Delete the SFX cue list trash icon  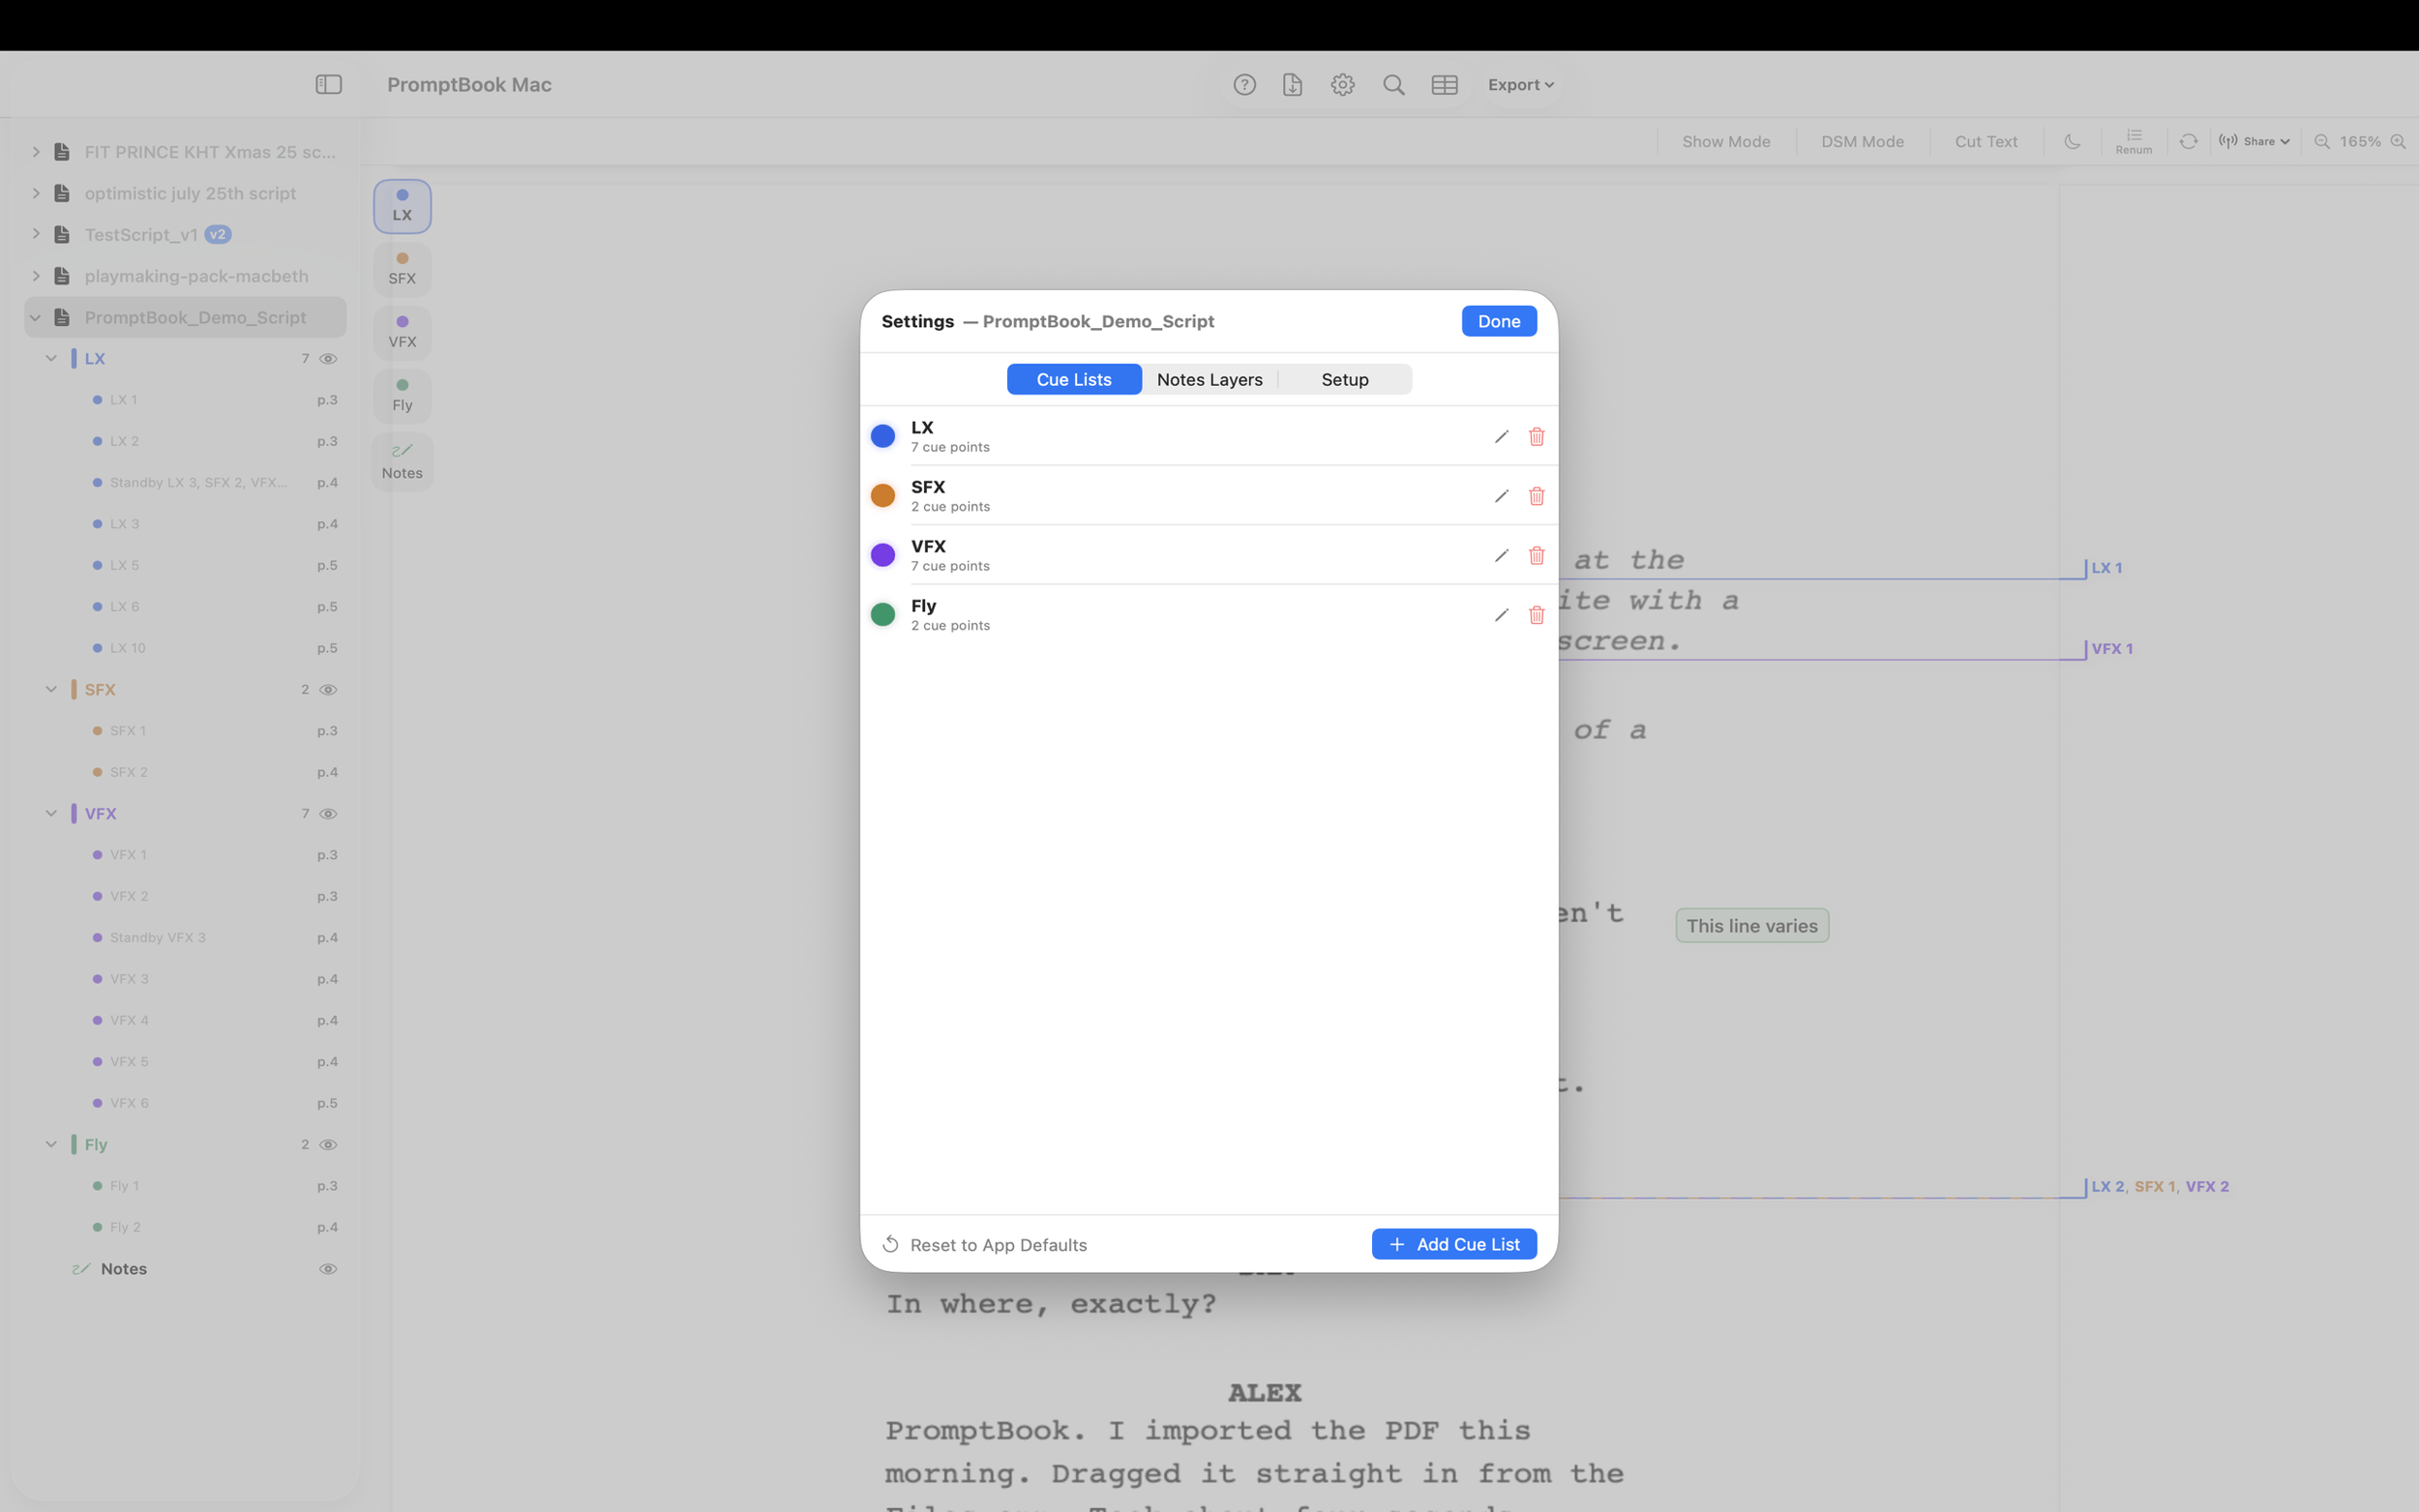pyautogui.click(x=1536, y=496)
